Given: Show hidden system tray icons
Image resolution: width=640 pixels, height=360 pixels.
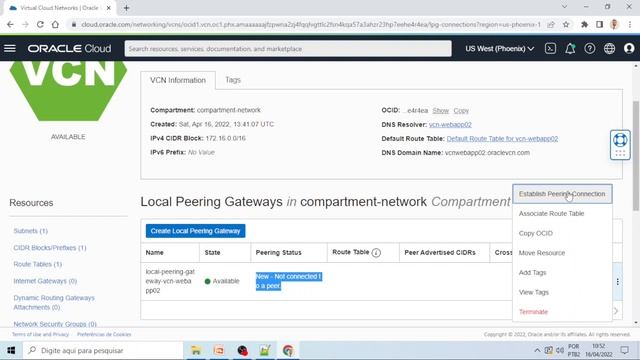Looking at the screenshot, I should 537,351.
